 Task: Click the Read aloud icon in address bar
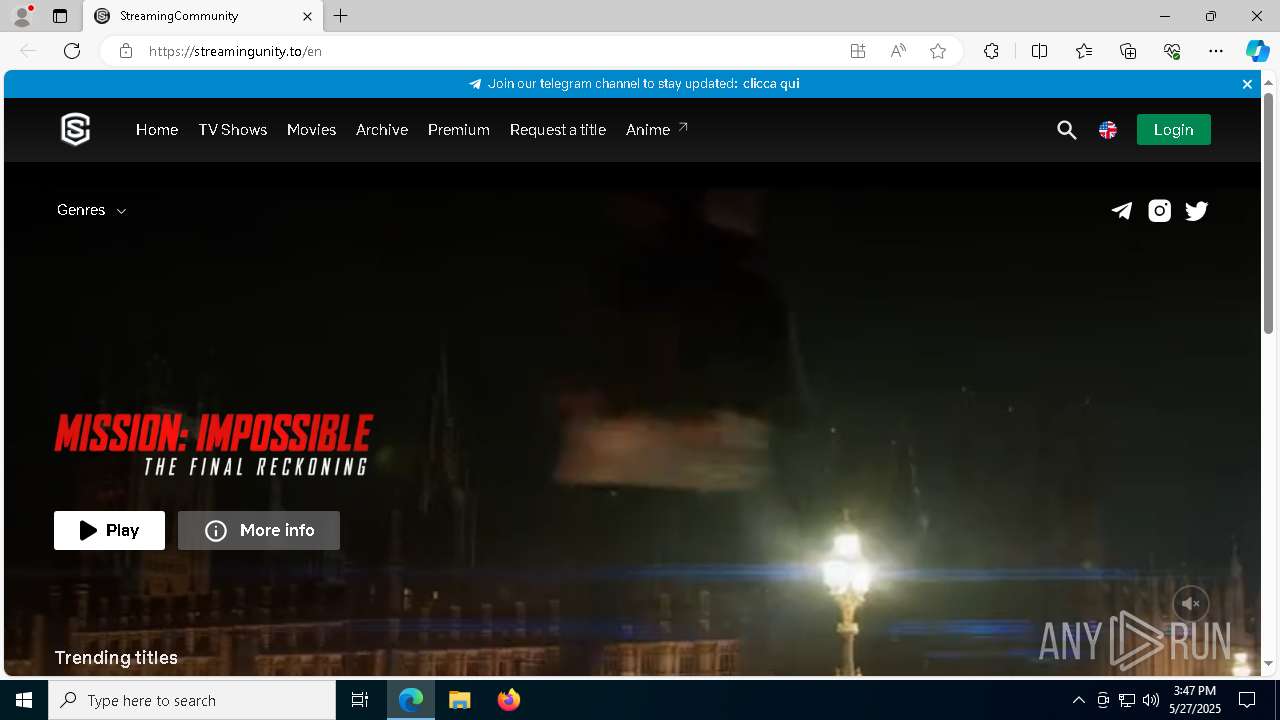[898, 51]
